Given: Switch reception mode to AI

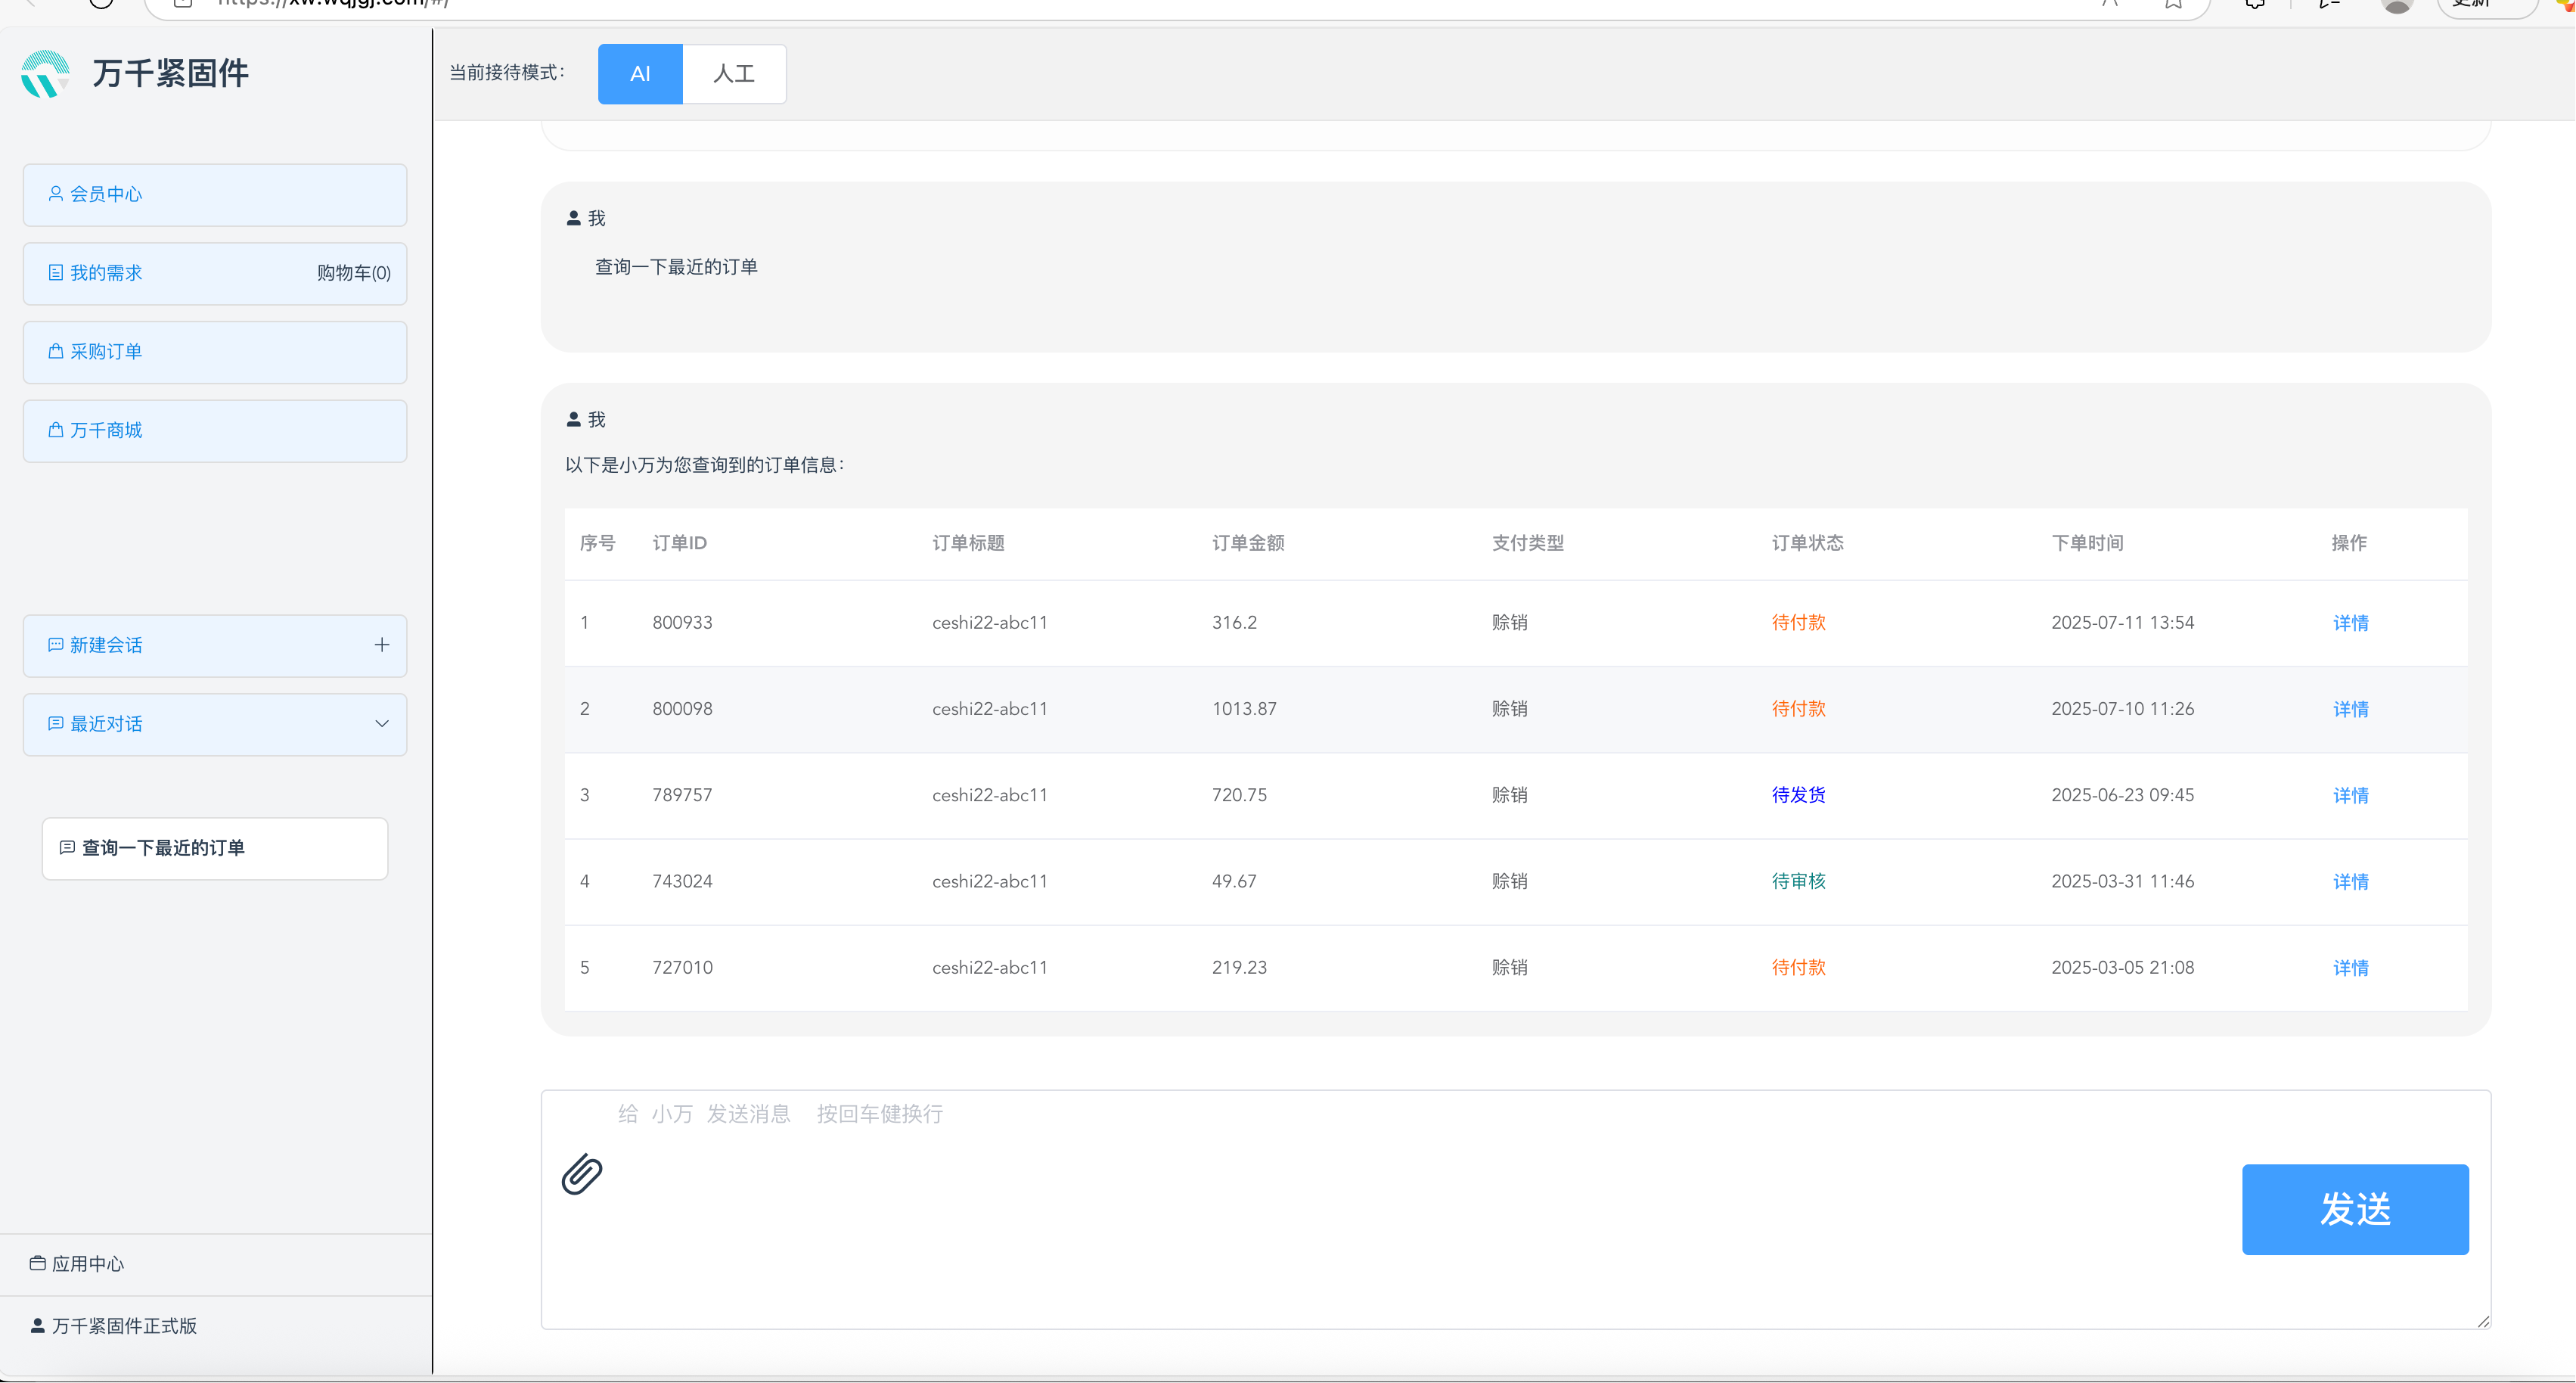Looking at the screenshot, I should click(640, 74).
